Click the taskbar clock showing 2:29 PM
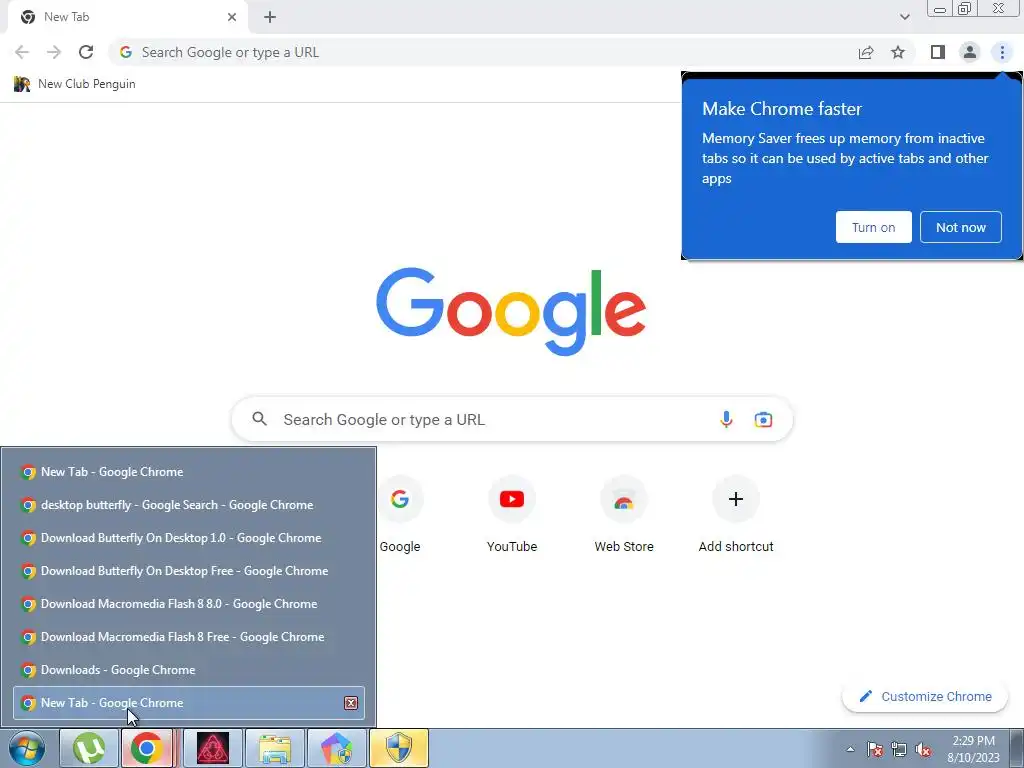Image resolution: width=1024 pixels, height=768 pixels. pyautogui.click(x=973, y=749)
